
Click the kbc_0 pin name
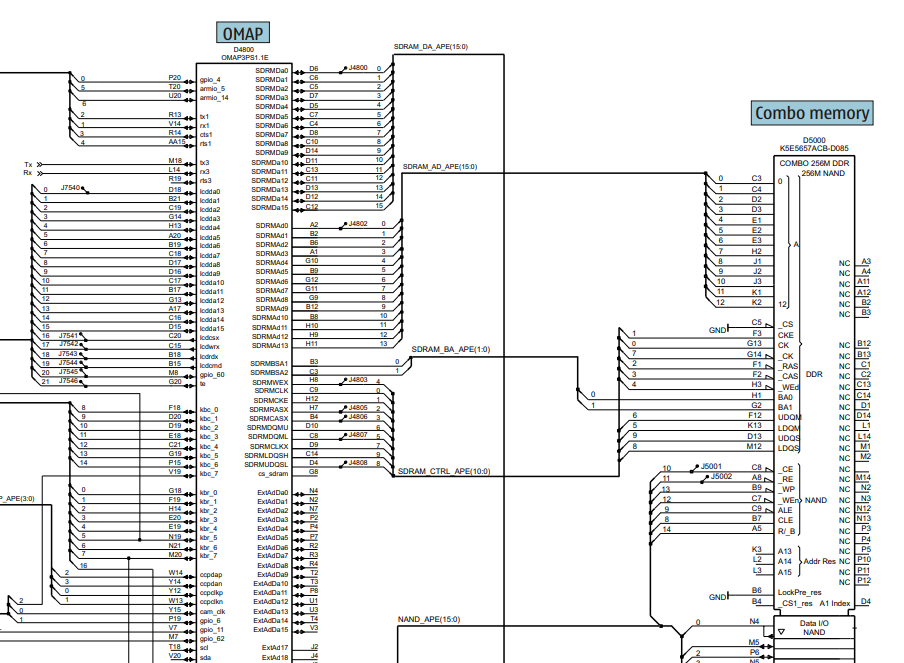coord(209,409)
